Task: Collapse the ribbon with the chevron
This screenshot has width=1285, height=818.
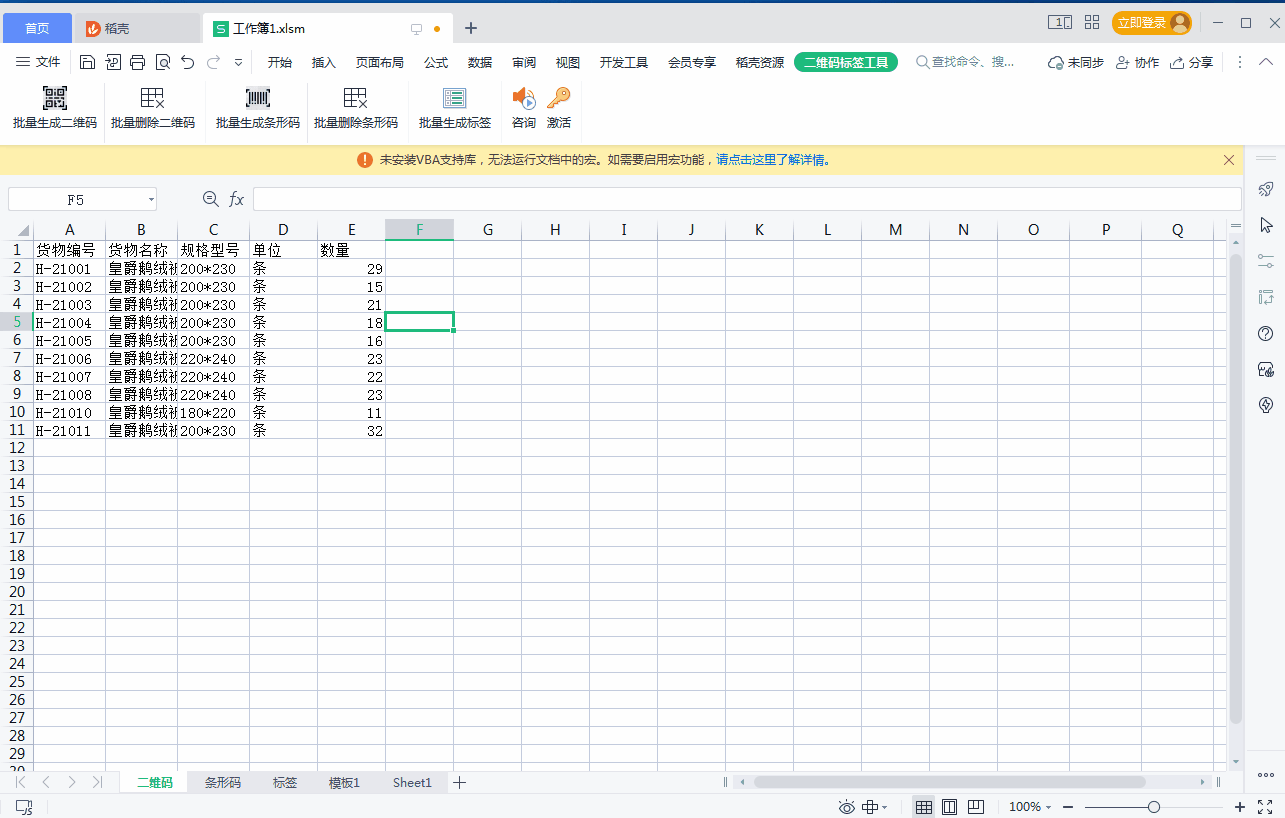Action: pos(1266,63)
